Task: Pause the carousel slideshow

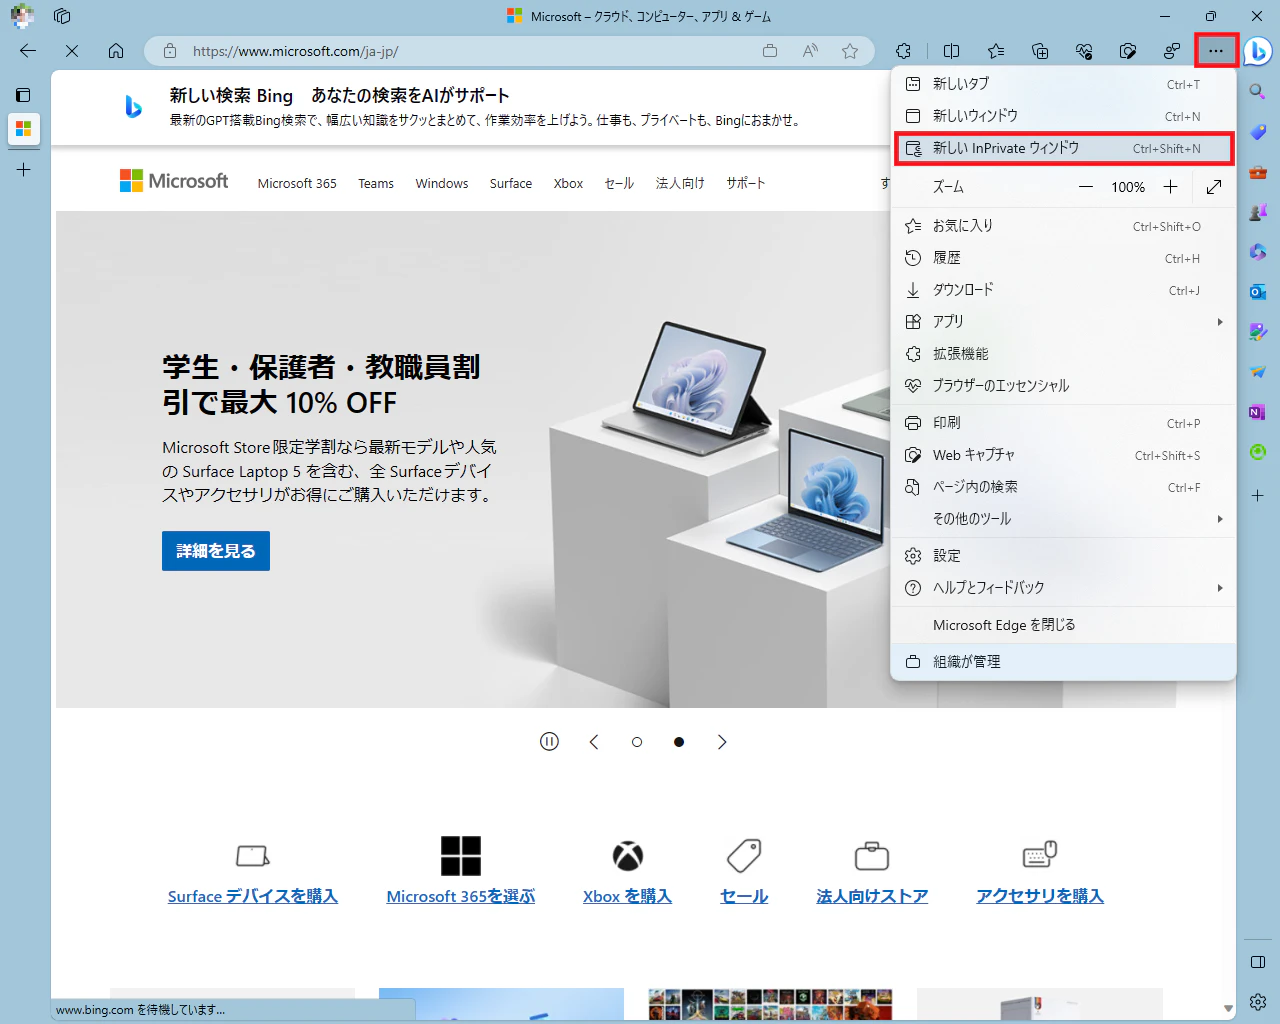Action: click(549, 741)
